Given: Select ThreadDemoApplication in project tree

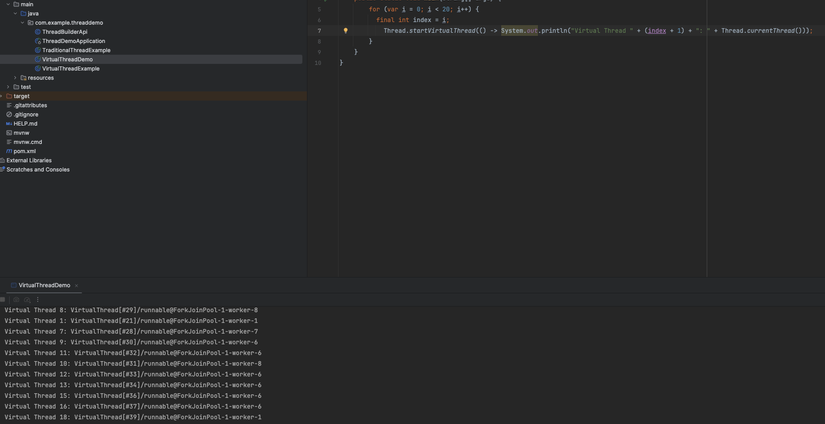Looking at the screenshot, I should pos(74,41).
